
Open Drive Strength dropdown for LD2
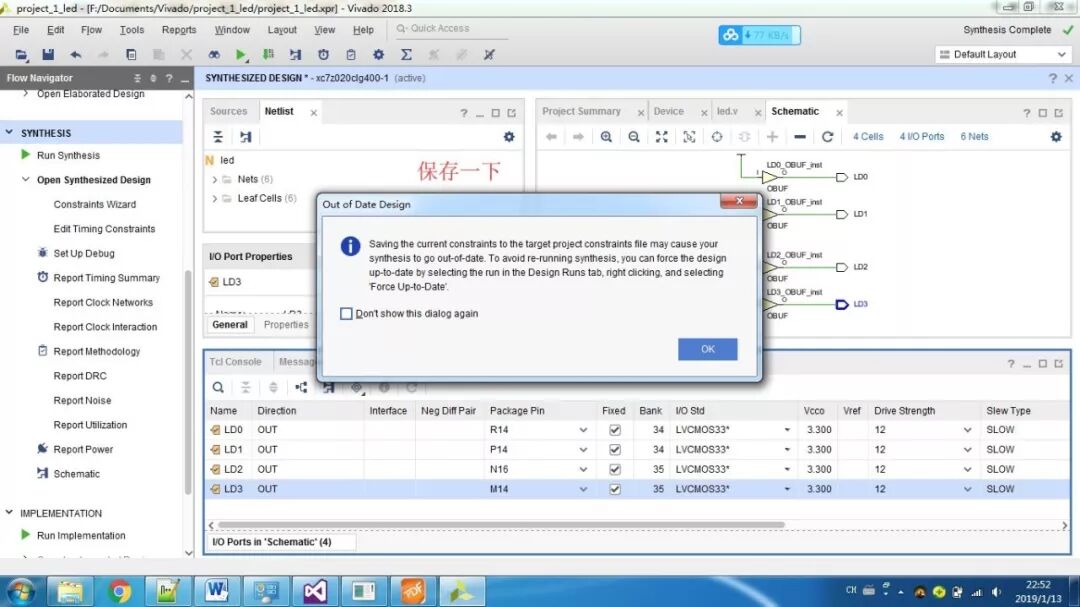coord(968,470)
